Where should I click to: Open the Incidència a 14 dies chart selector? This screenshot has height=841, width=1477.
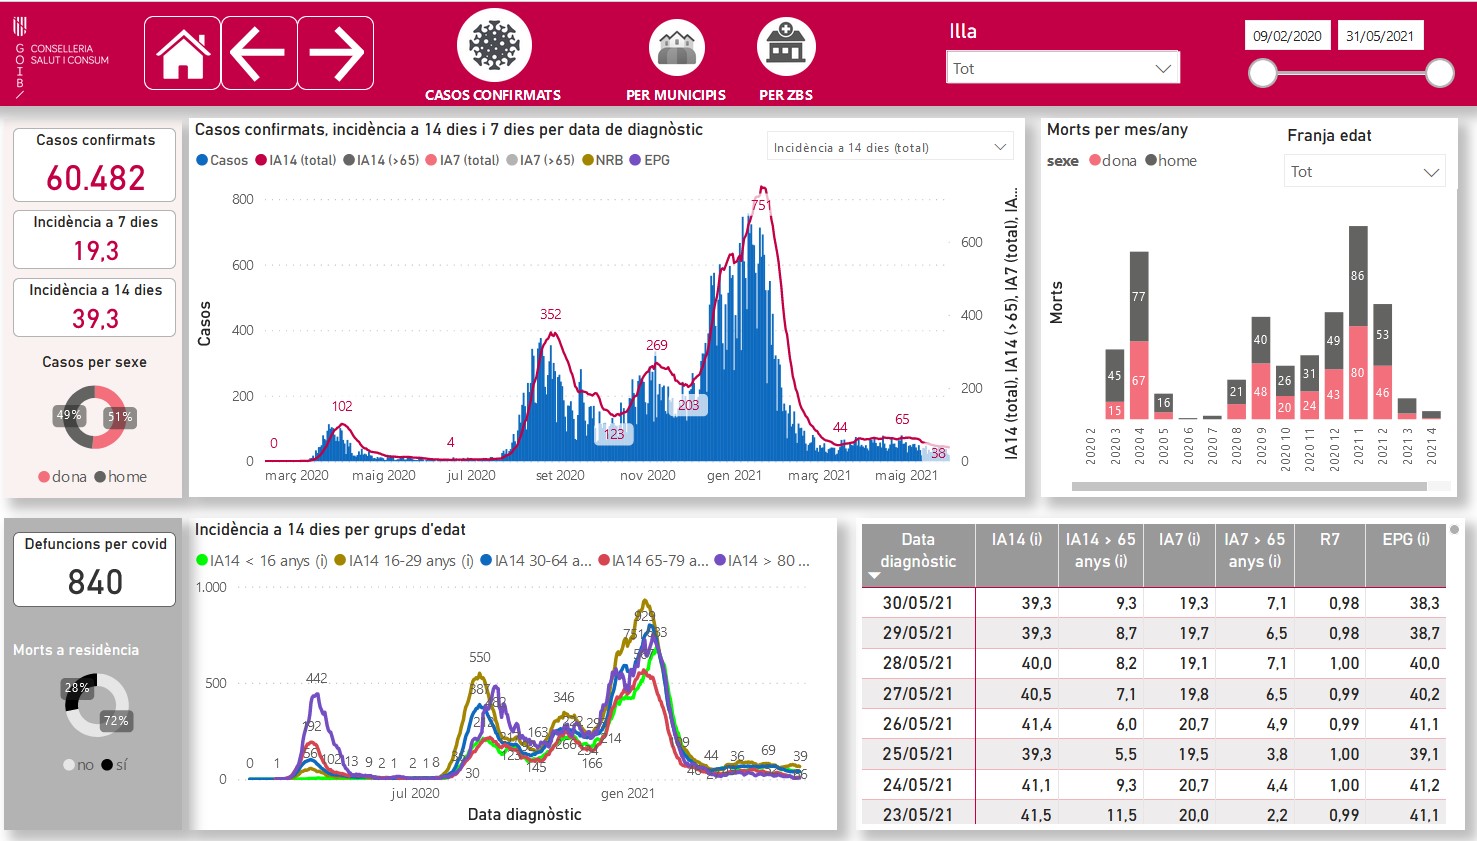click(889, 147)
